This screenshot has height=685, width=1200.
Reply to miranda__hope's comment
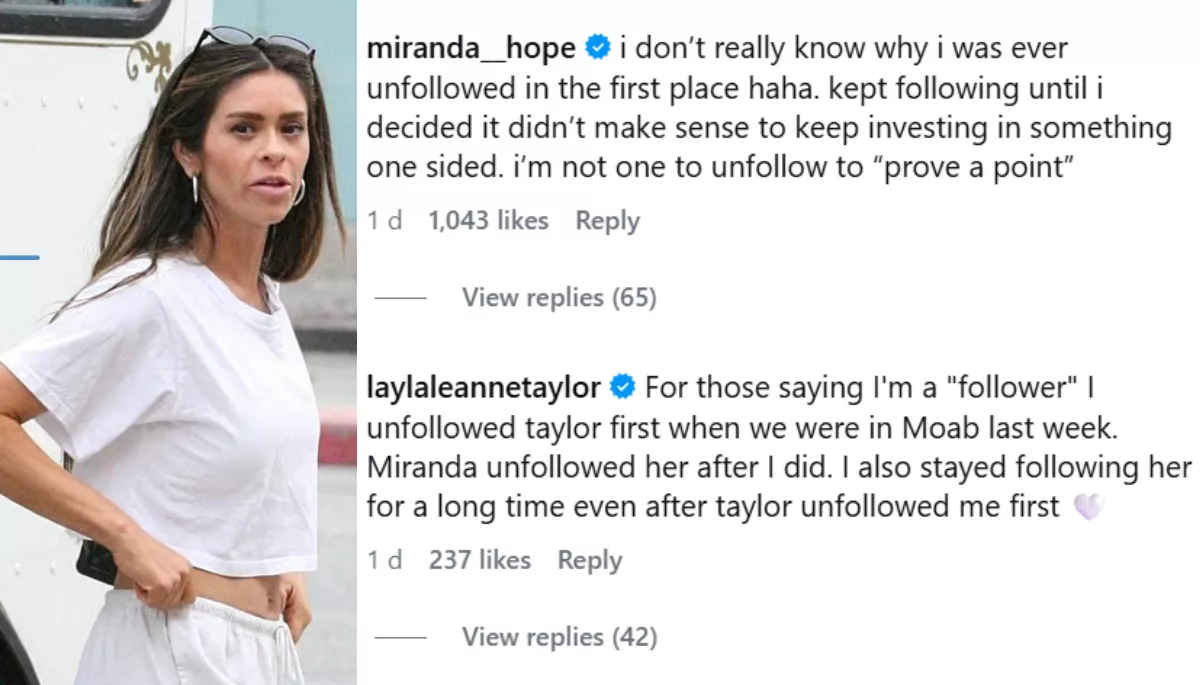point(607,221)
